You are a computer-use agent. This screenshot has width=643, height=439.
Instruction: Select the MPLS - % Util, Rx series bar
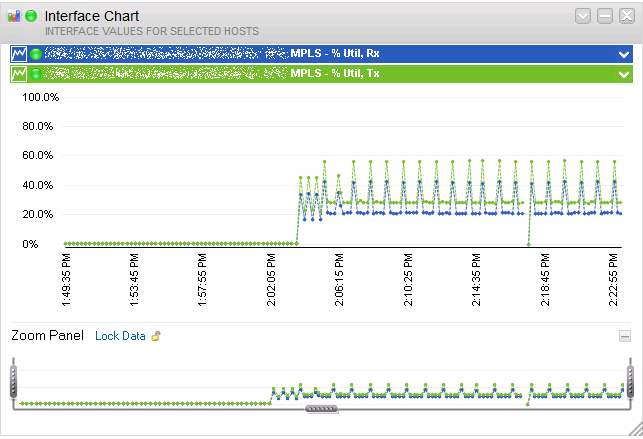[322, 54]
